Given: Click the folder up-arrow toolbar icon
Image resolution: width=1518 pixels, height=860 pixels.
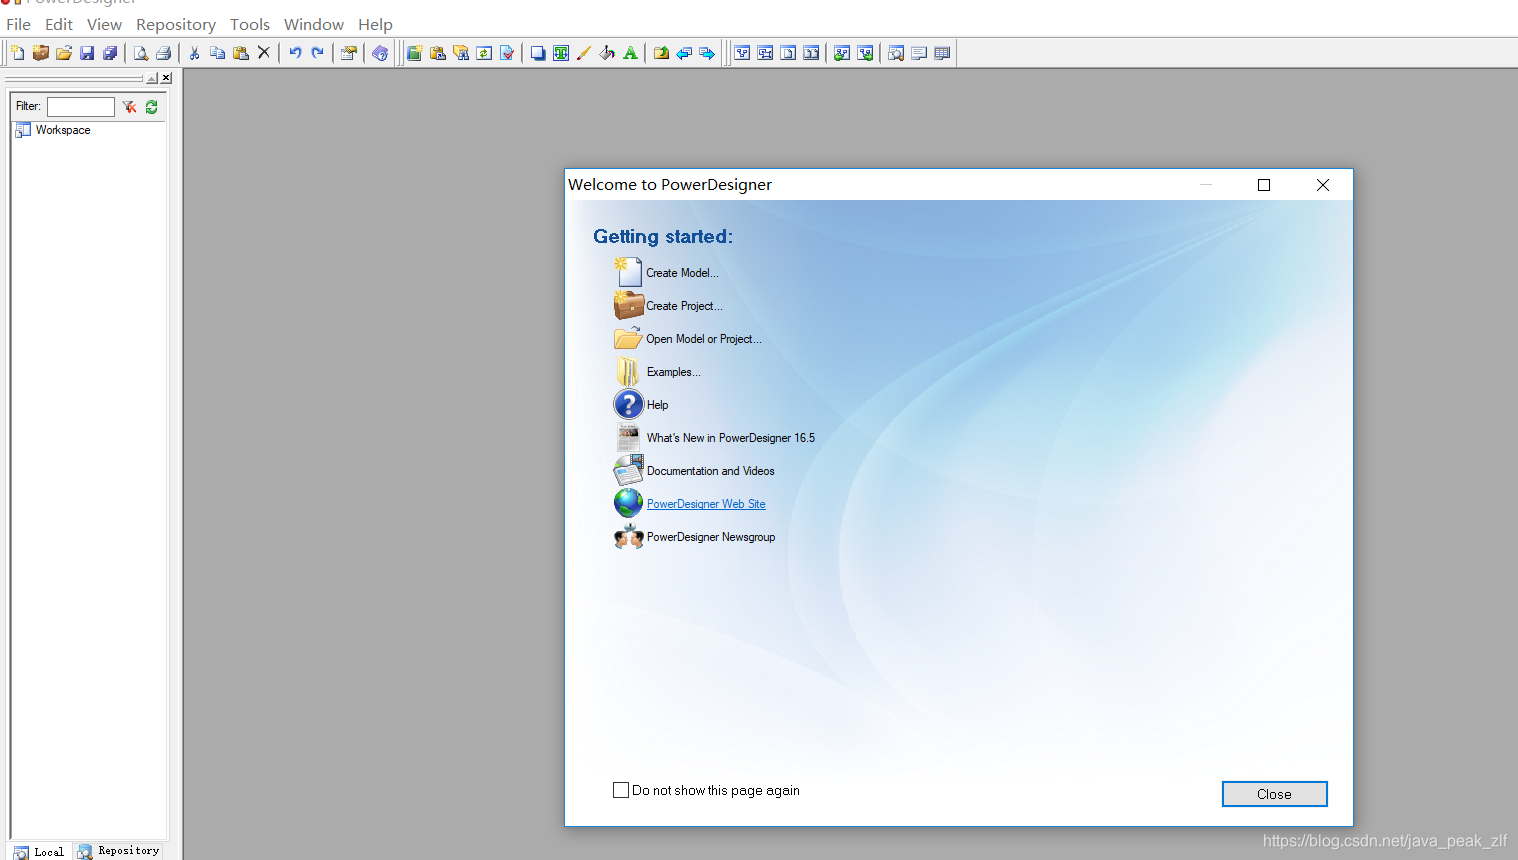Looking at the screenshot, I should [x=661, y=53].
